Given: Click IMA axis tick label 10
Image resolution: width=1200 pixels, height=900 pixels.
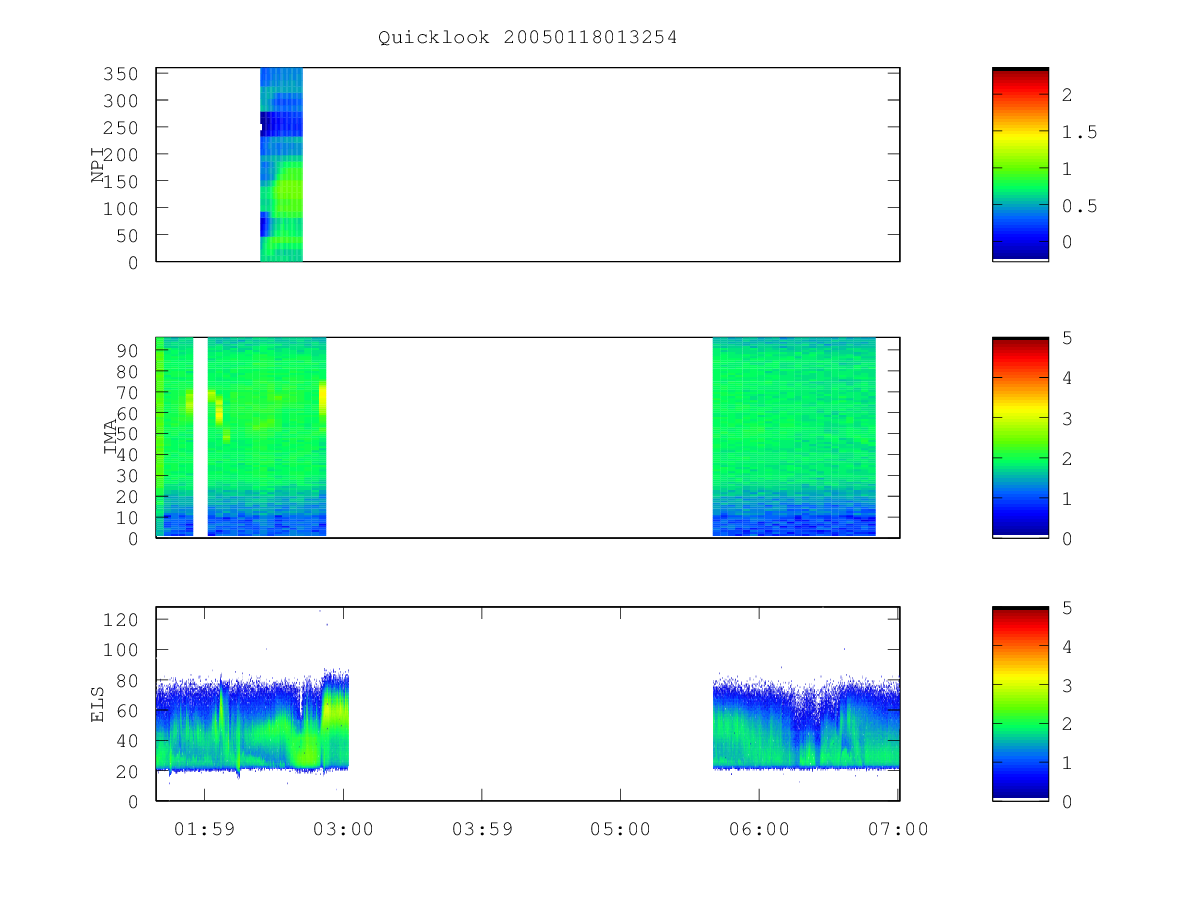Looking at the screenshot, I should tap(130, 517).
